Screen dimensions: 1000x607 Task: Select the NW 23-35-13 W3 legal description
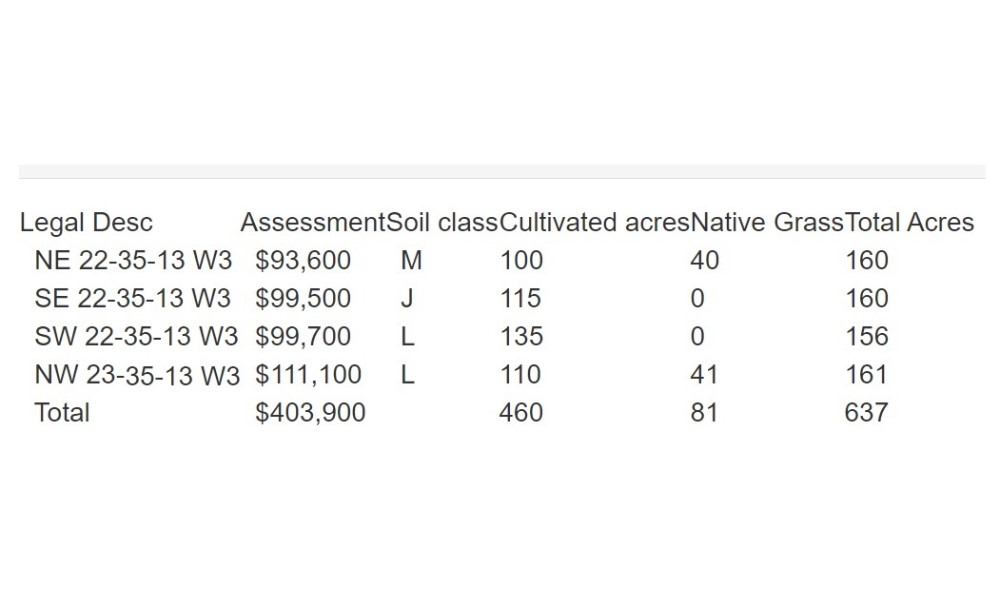[x=137, y=375]
